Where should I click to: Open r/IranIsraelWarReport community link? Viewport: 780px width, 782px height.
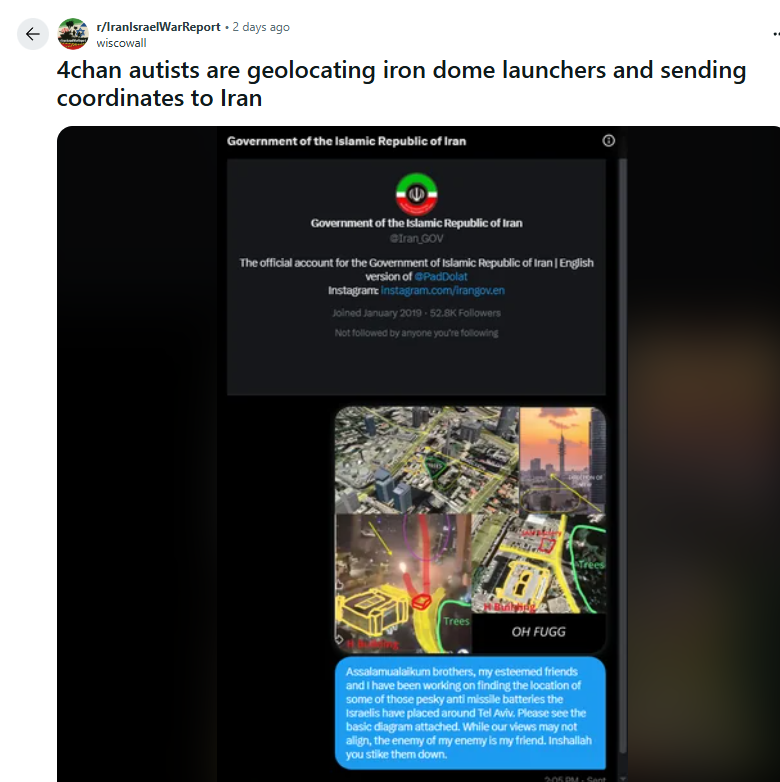pos(158,27)
